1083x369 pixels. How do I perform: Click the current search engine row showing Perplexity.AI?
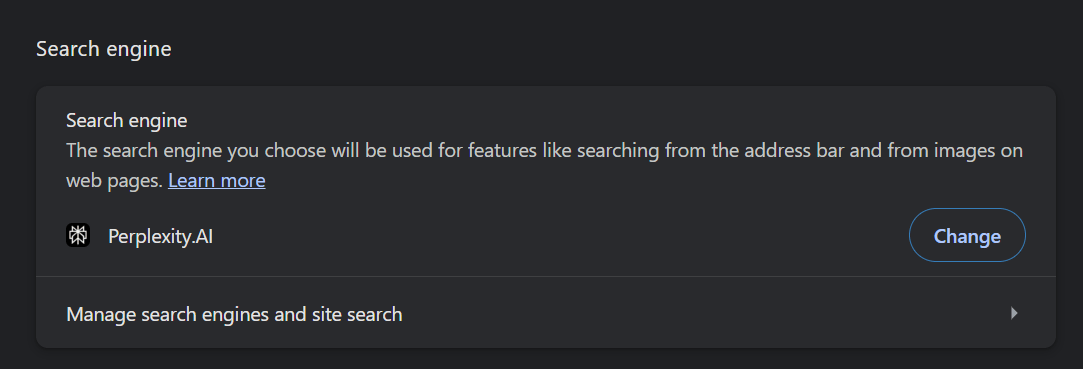[546, 236]
